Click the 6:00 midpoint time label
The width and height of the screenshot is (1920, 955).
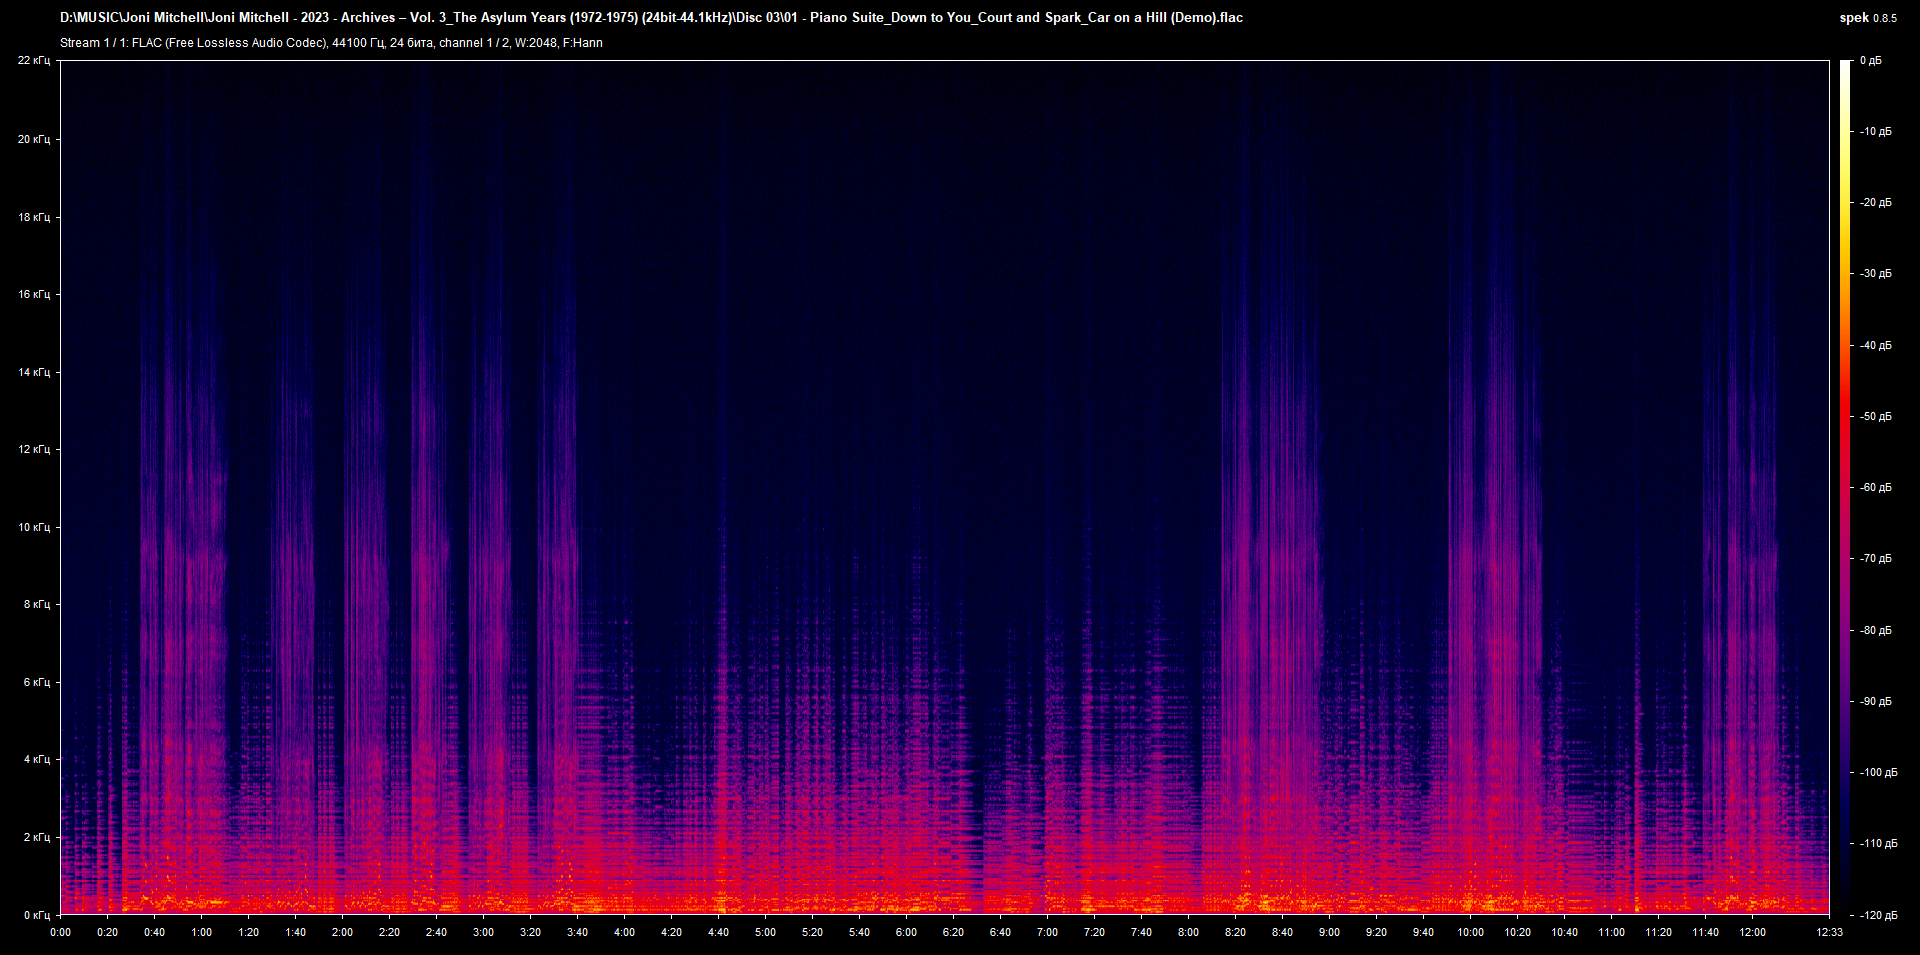pos(907,931)
